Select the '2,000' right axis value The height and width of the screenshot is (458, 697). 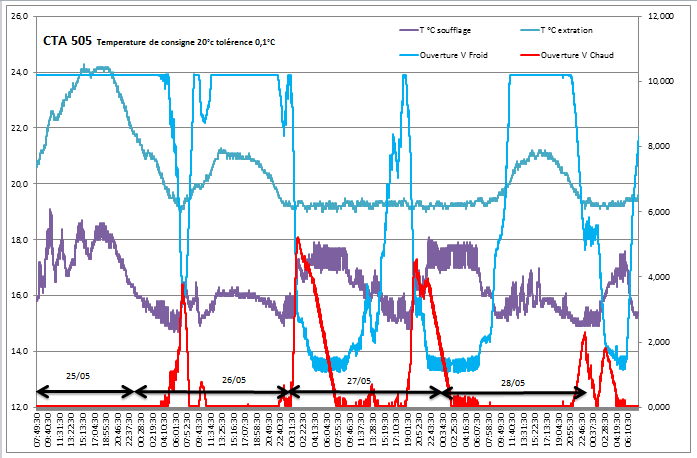click(659, 342)
